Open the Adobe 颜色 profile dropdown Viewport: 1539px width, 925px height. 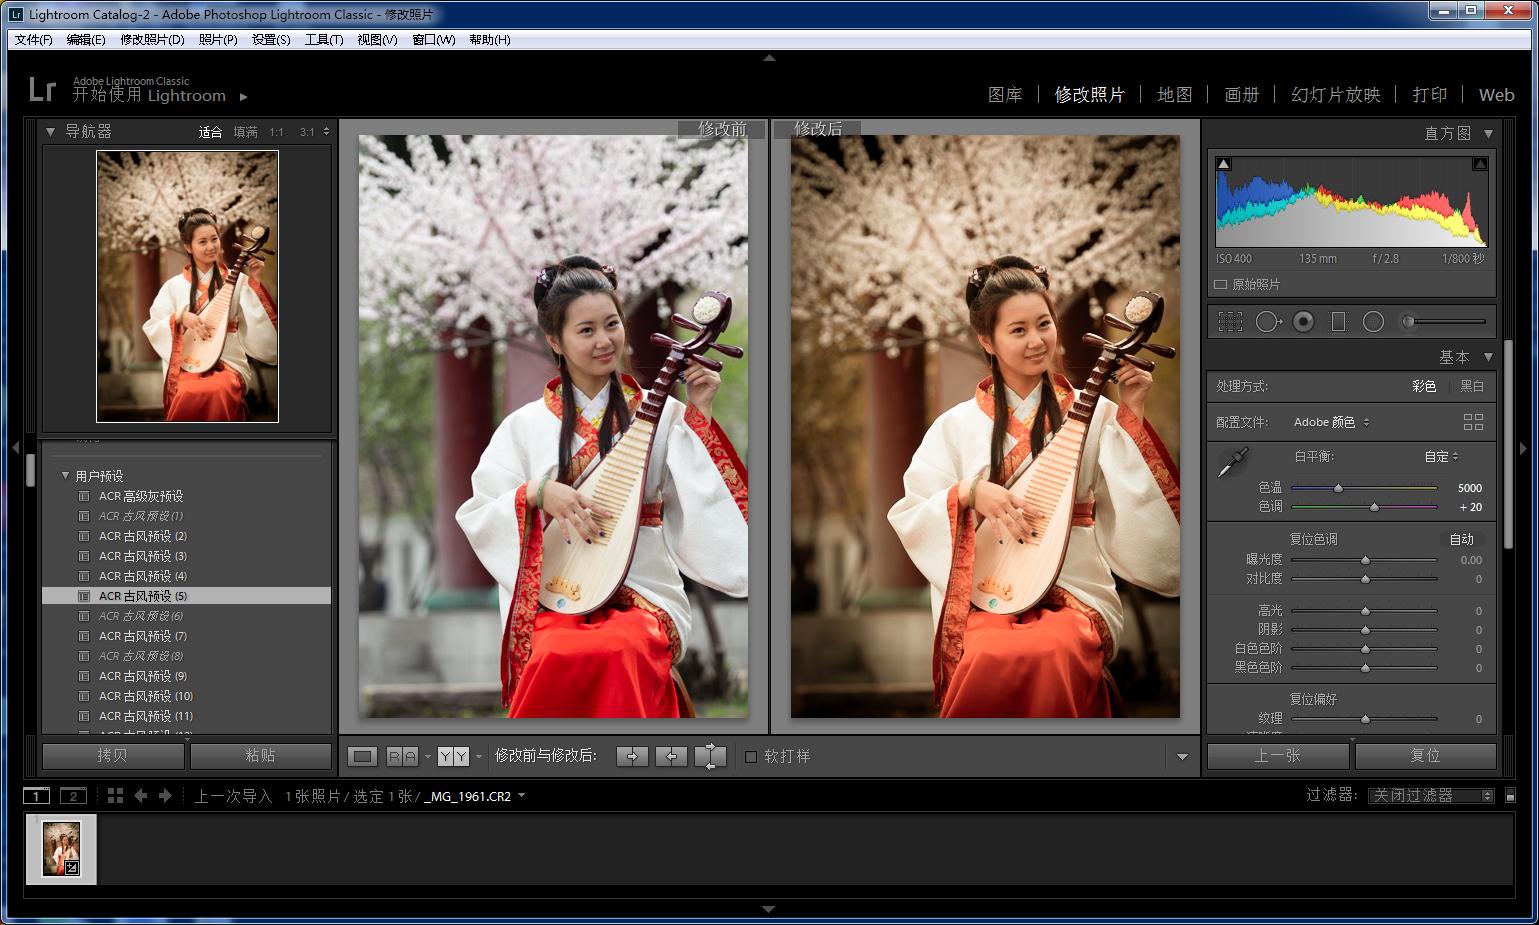[x=1330, y=421]
